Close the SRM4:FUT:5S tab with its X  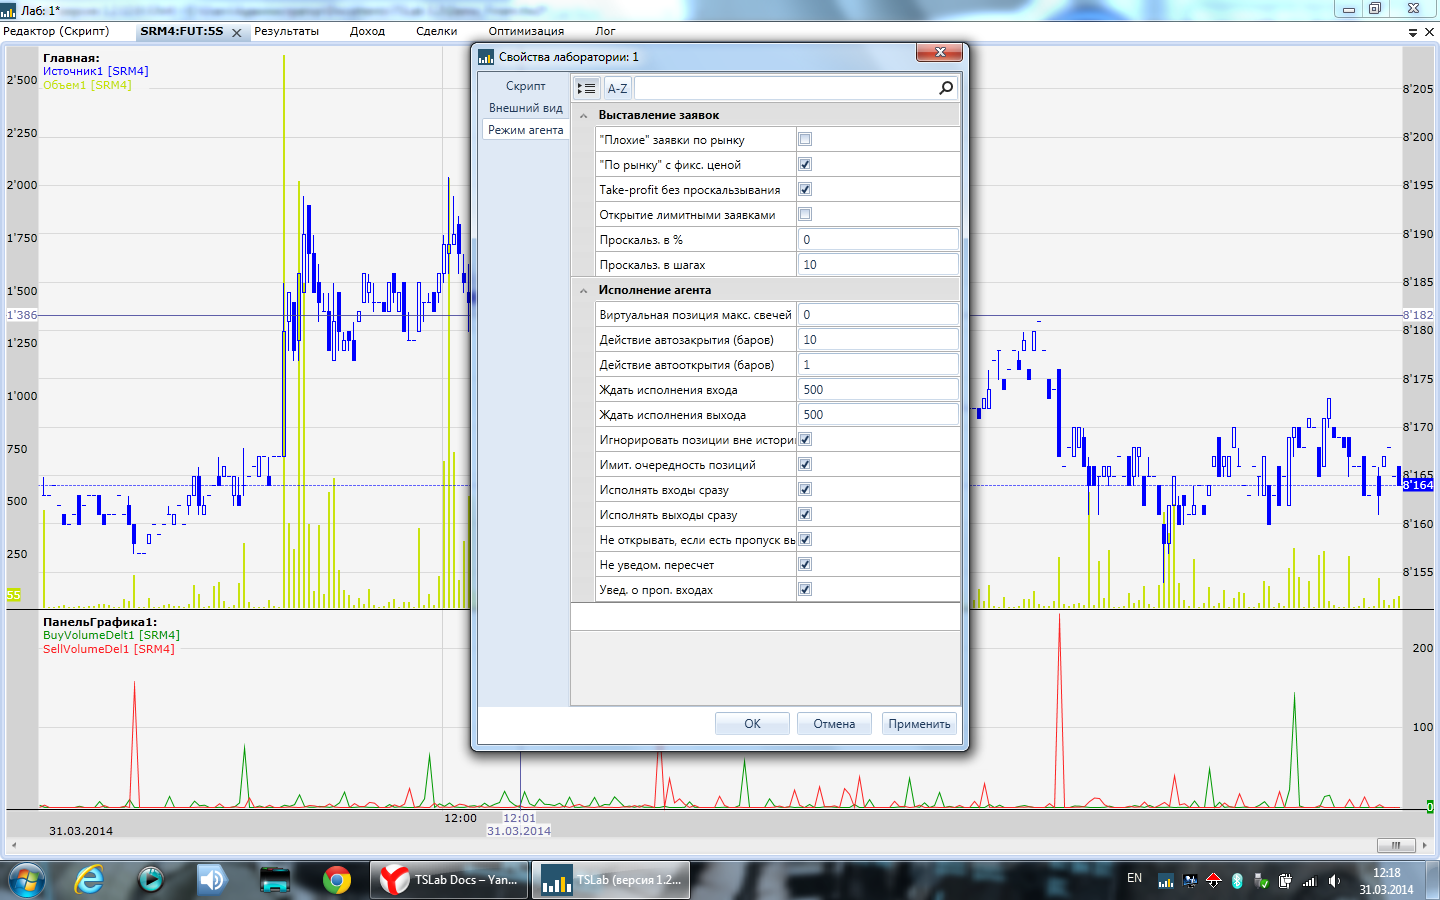click(237, 33)
